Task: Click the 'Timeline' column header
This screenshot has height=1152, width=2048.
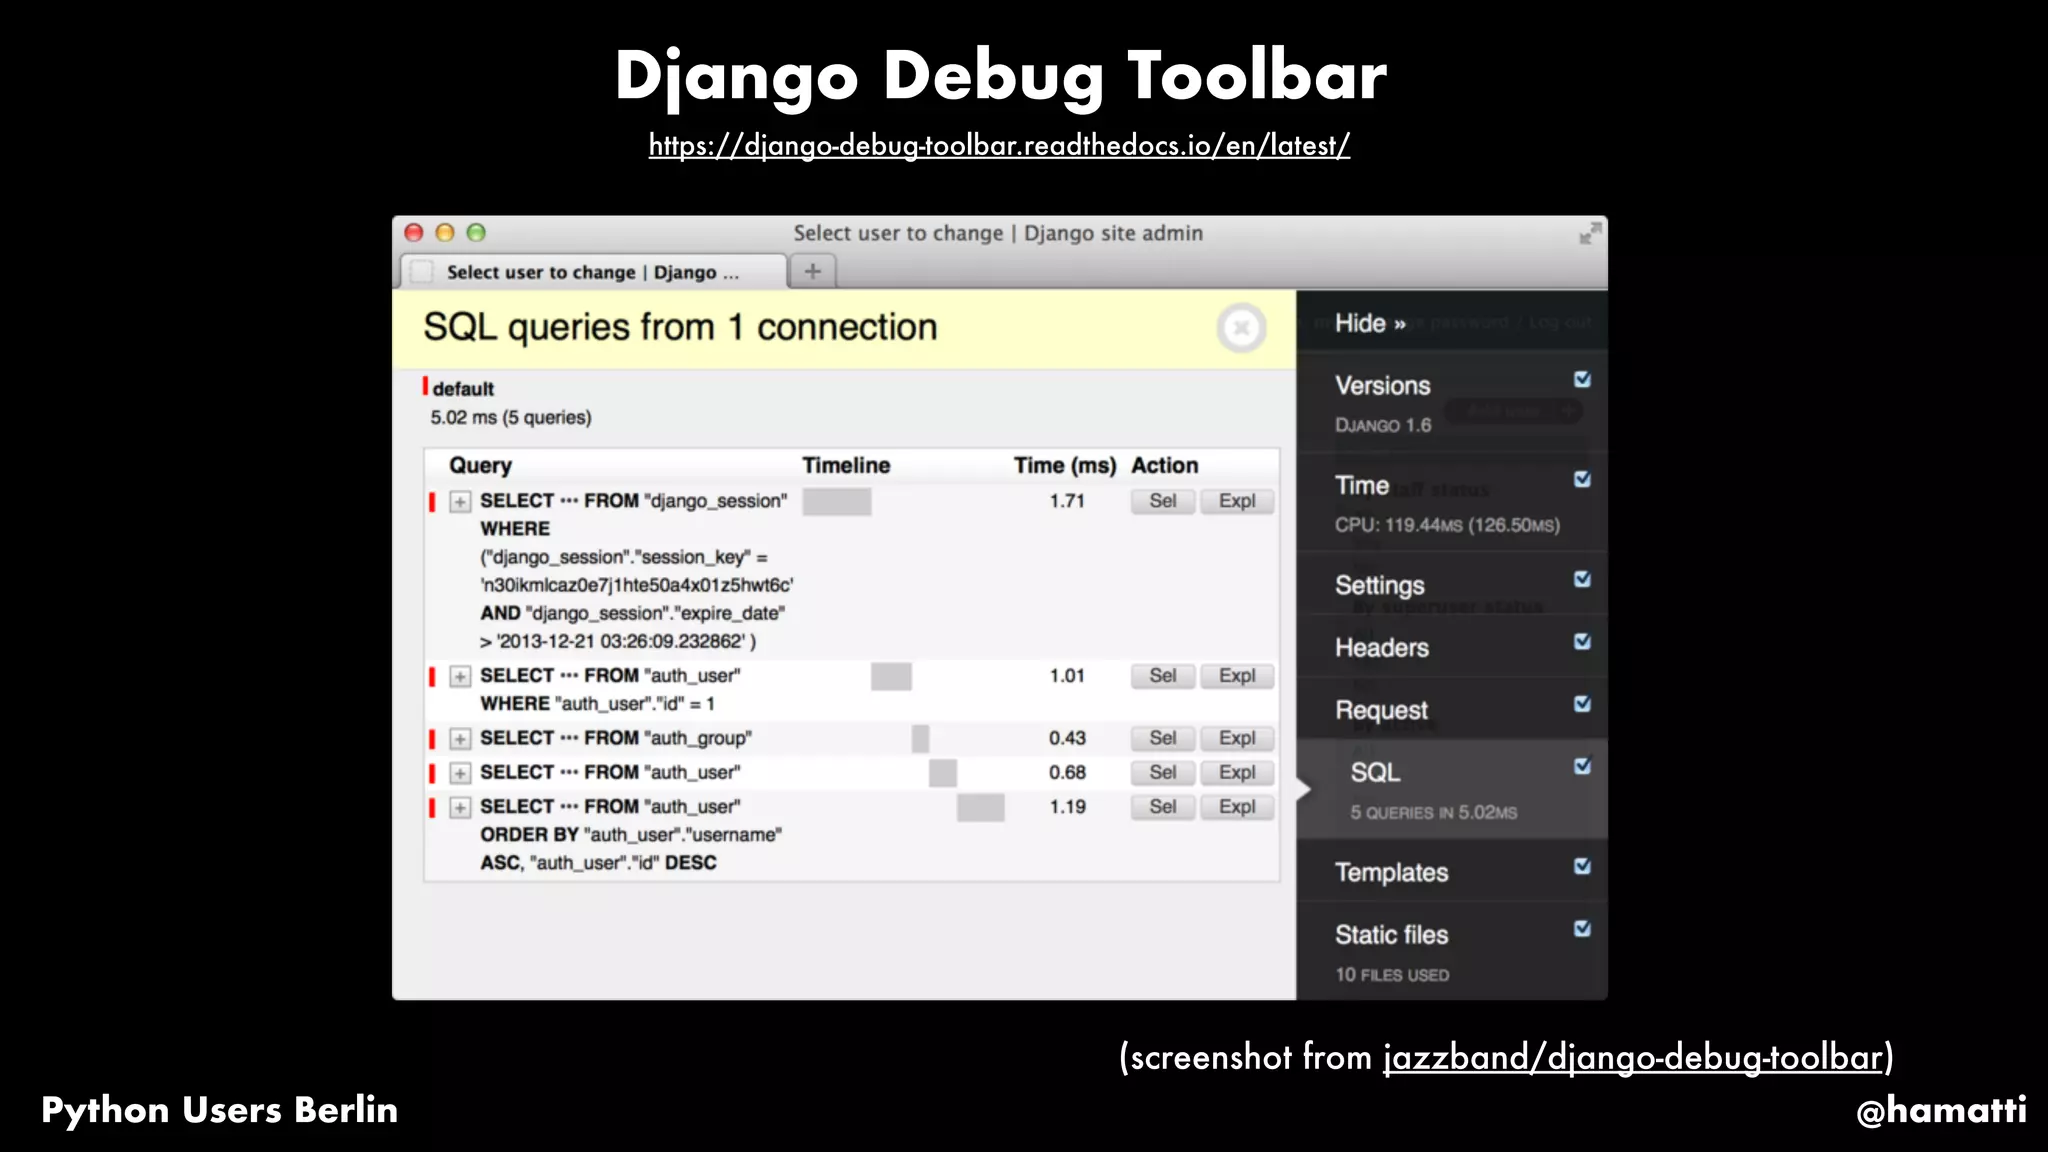Action: [846, 465]
